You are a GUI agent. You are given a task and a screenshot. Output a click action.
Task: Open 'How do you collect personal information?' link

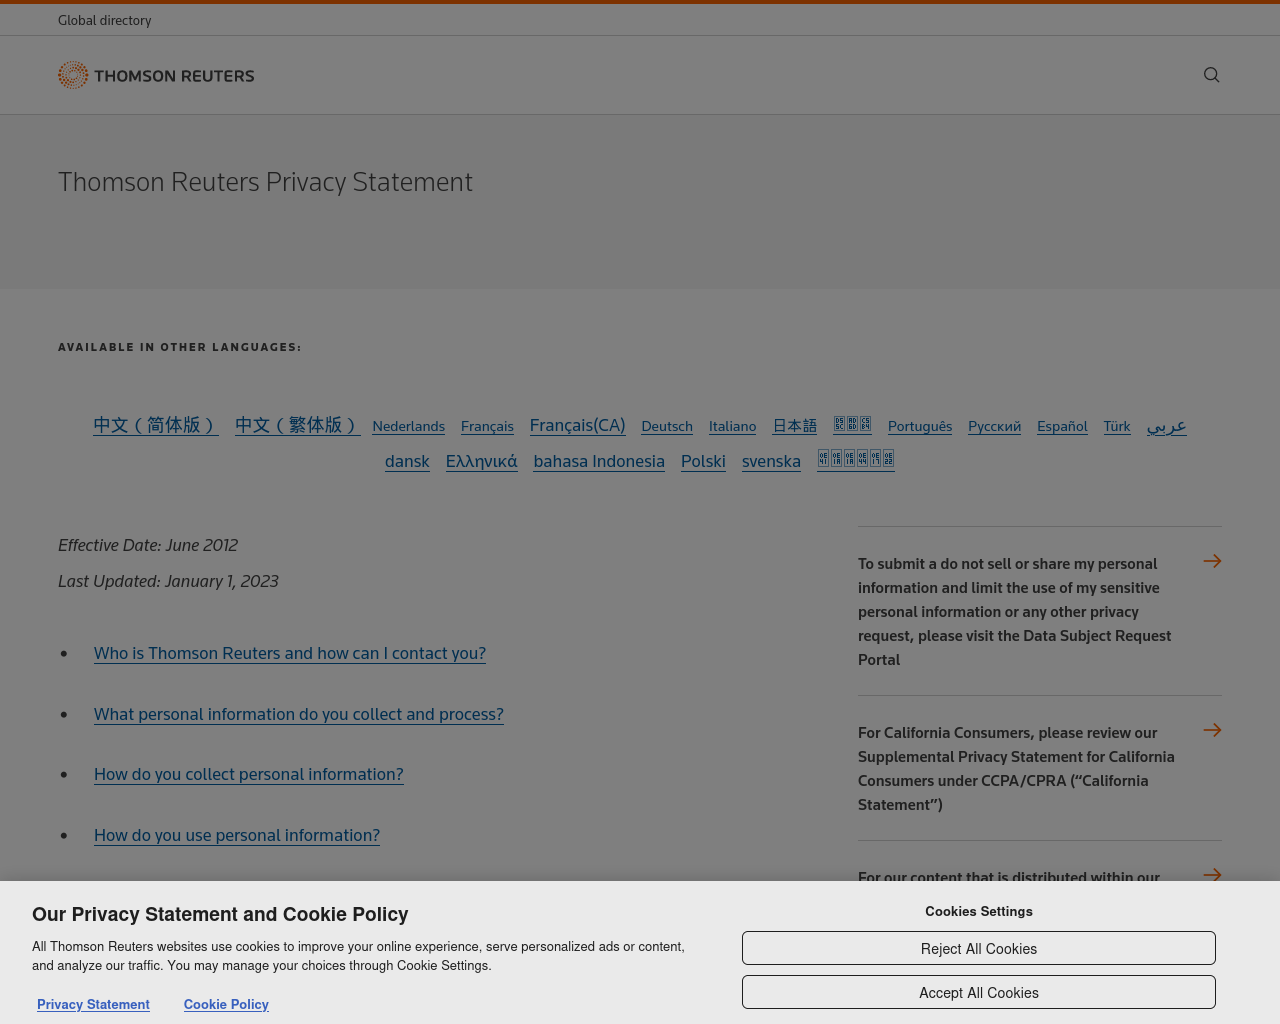point(249,774)
